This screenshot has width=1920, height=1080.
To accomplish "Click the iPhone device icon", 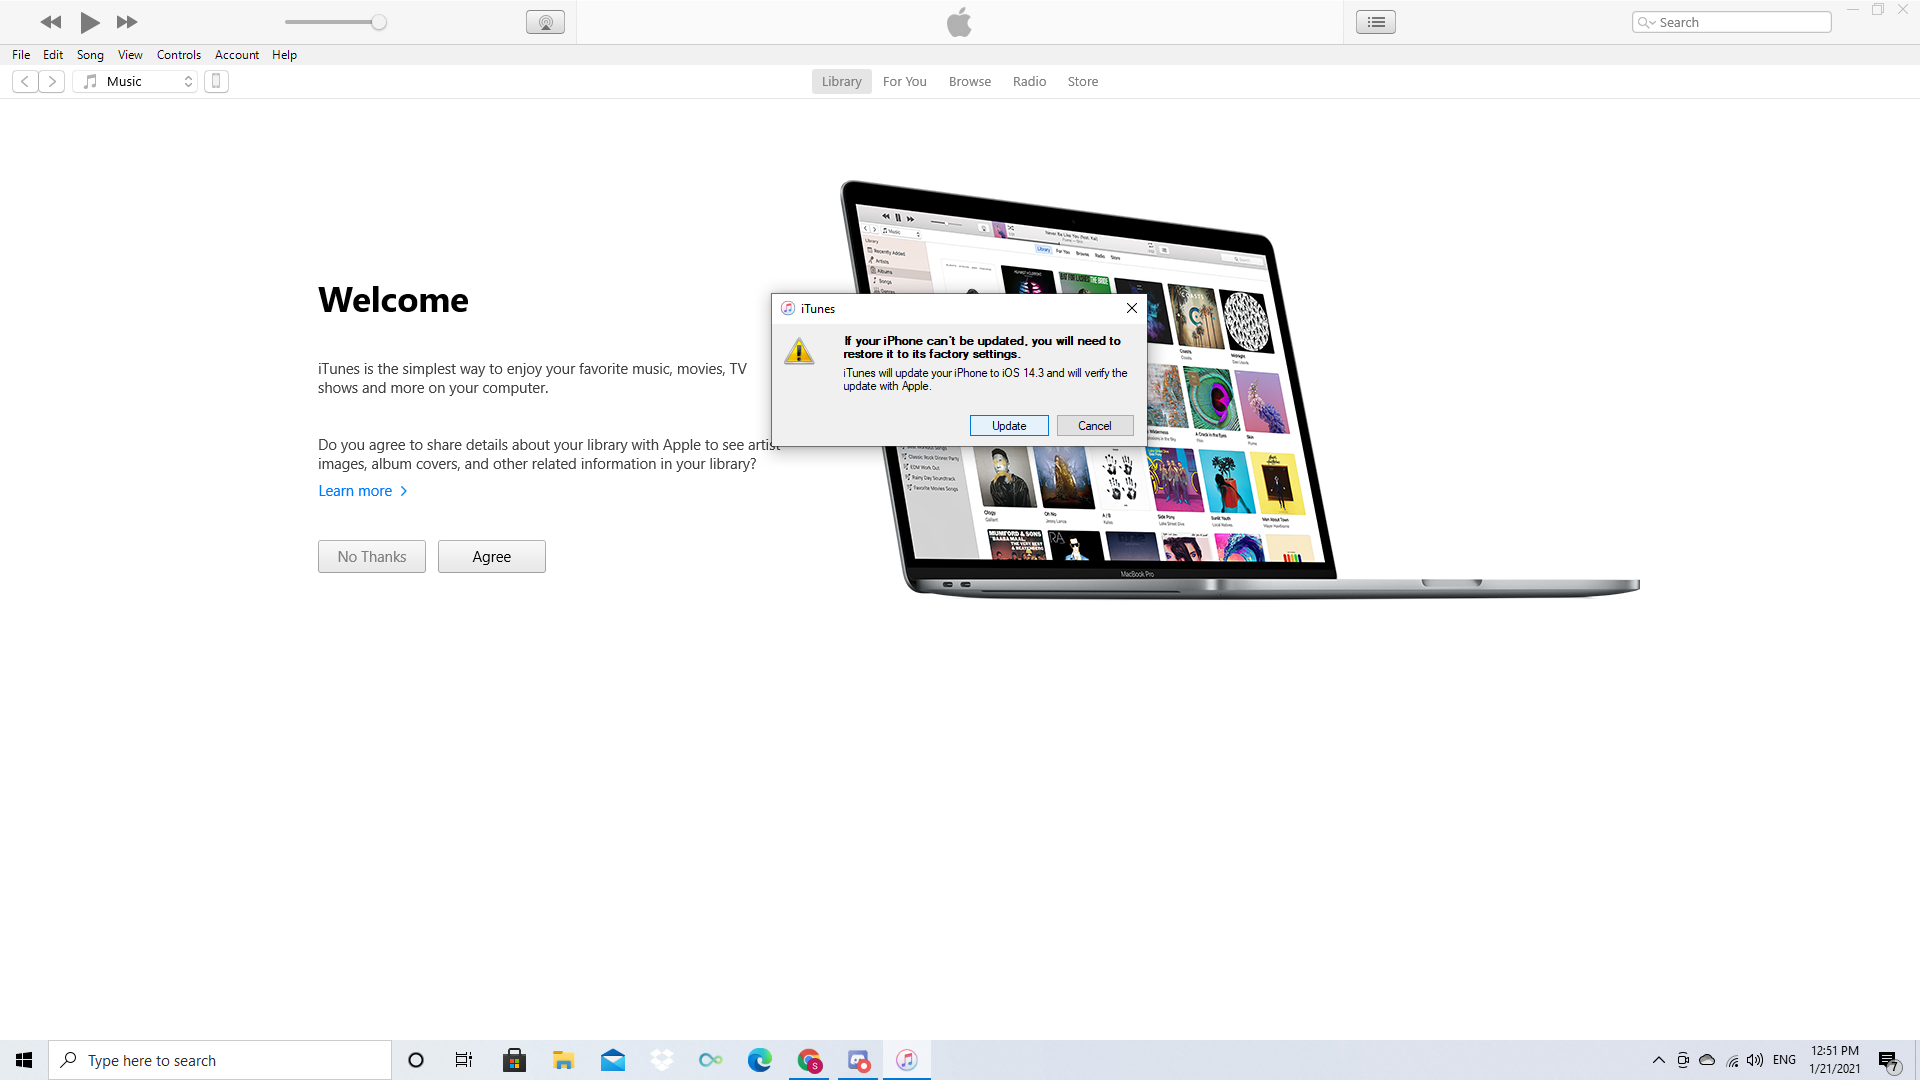I will 216,81.
